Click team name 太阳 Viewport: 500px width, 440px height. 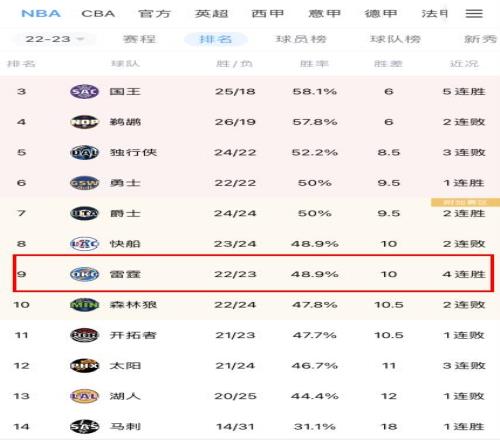pyautogui.click(x=125, y=366)
